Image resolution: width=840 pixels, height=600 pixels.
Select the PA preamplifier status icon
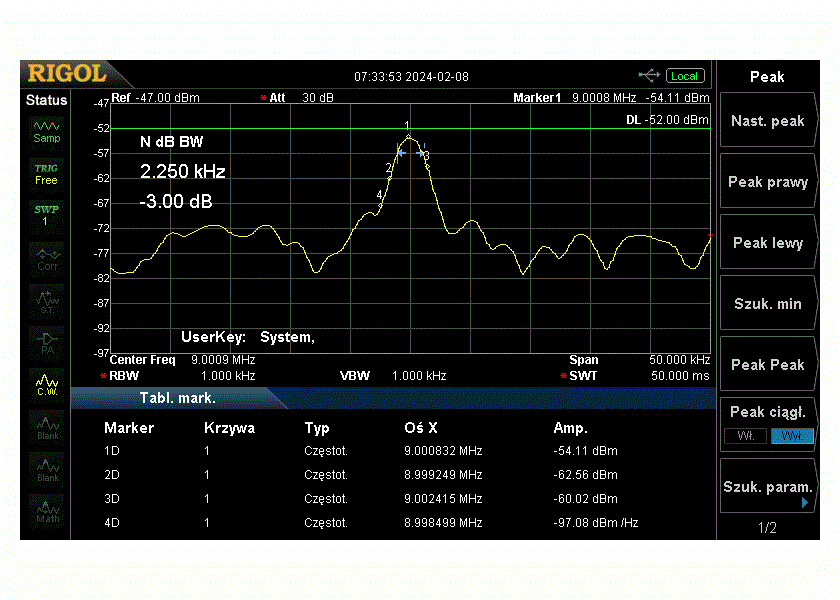(x=46, y=343)
